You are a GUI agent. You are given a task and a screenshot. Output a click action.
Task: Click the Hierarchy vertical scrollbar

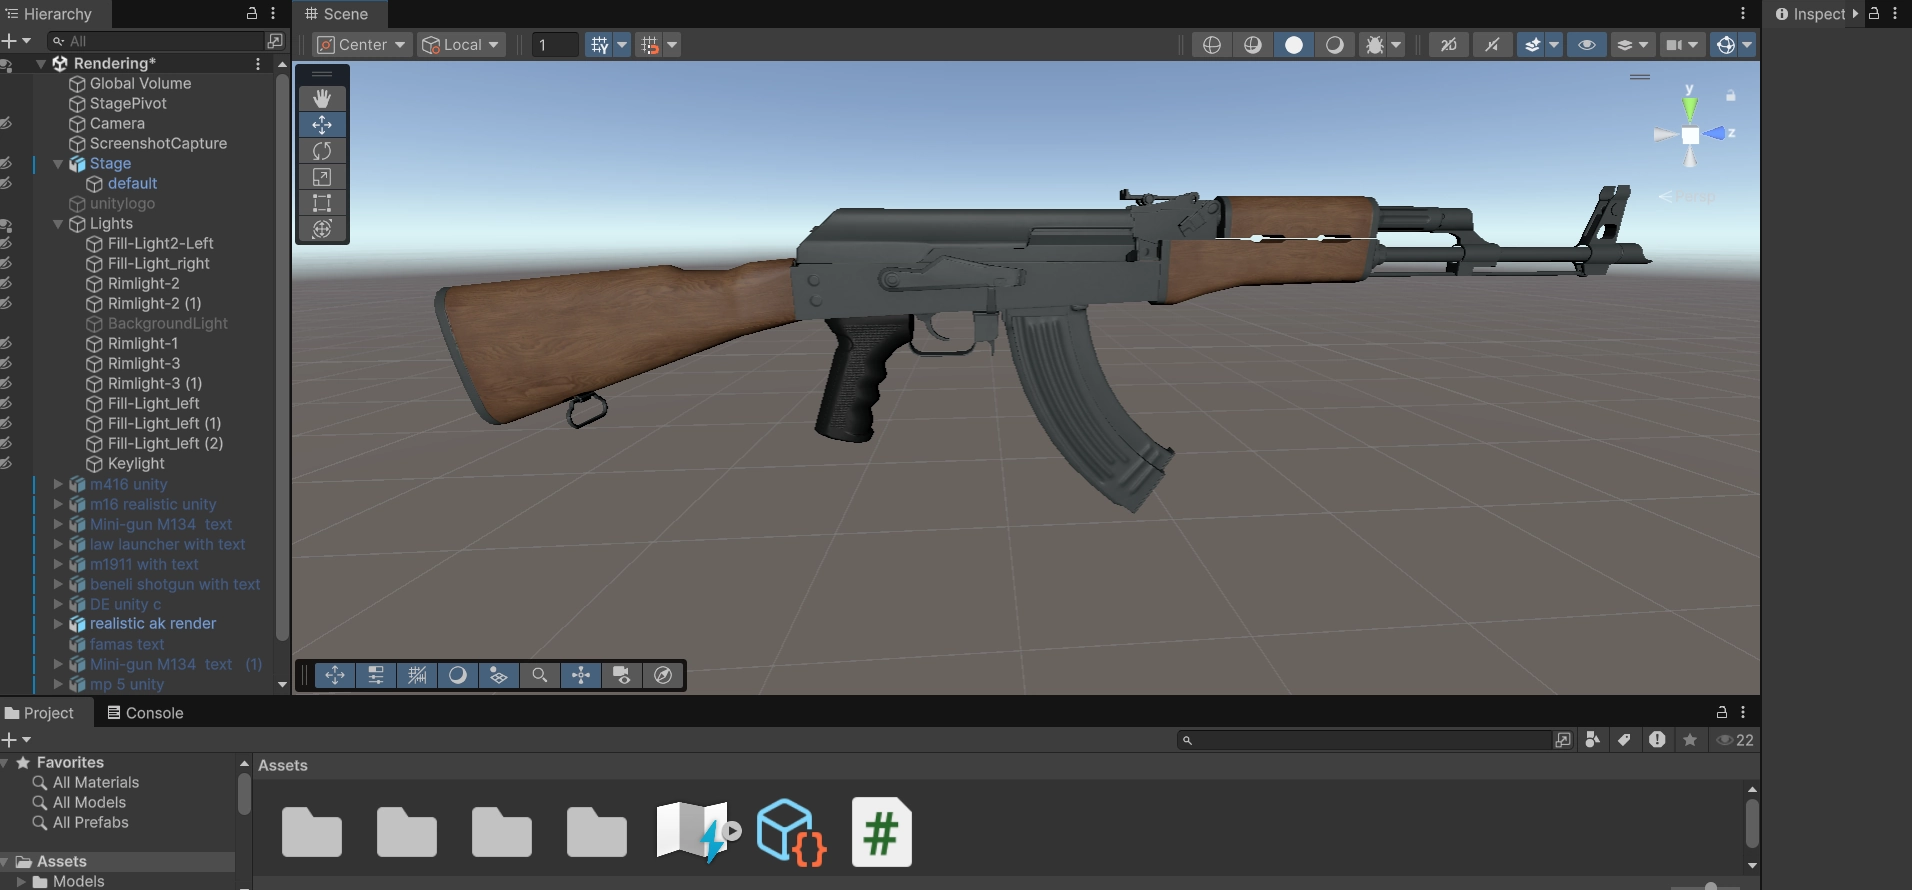[282, 350]
